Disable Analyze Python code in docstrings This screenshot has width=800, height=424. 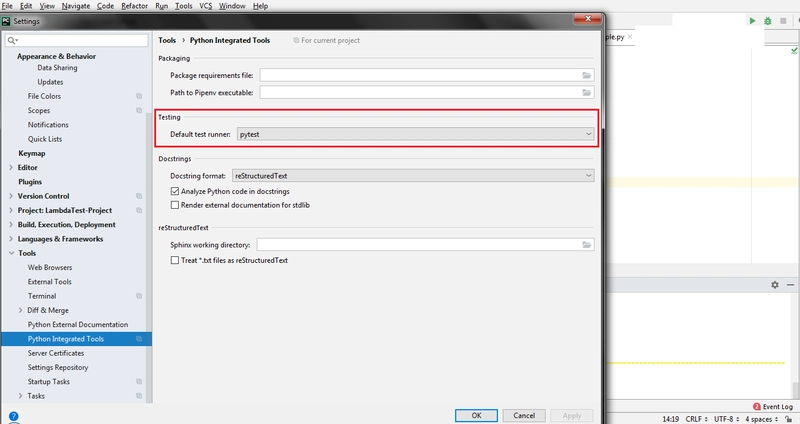[176, 191]
